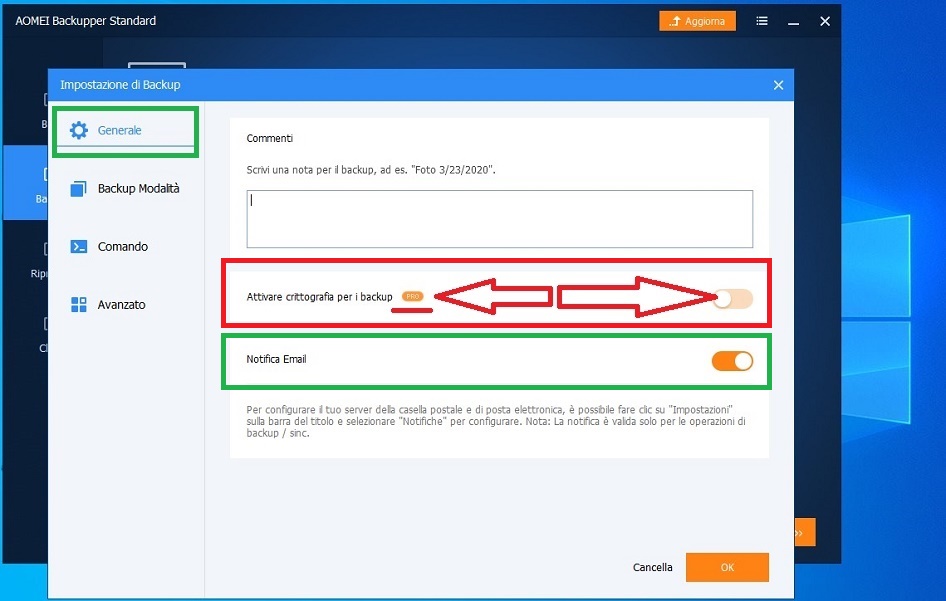946x601 pixels.
Task: Click the 'Per configurare il tuo server' note
Action: click(496, 421)
